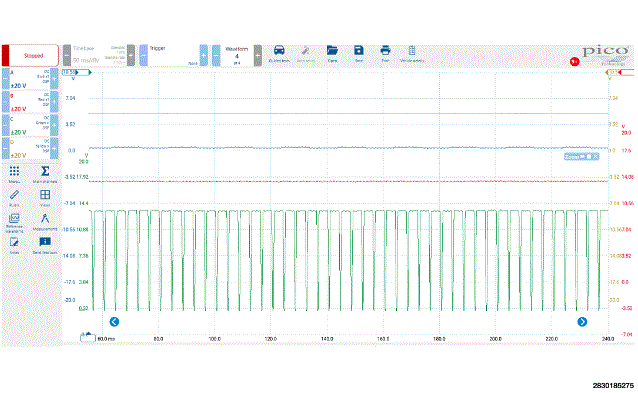
Task: Open the Waveform buffer navigator
Action: tap(237, 55)
